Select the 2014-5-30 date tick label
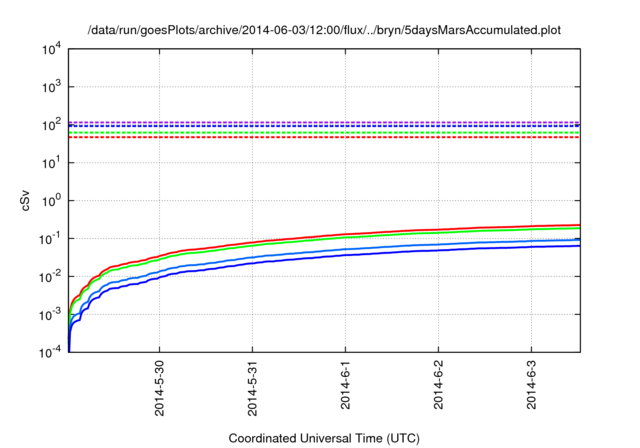This screenshot has width=640, height=448. 161,385
